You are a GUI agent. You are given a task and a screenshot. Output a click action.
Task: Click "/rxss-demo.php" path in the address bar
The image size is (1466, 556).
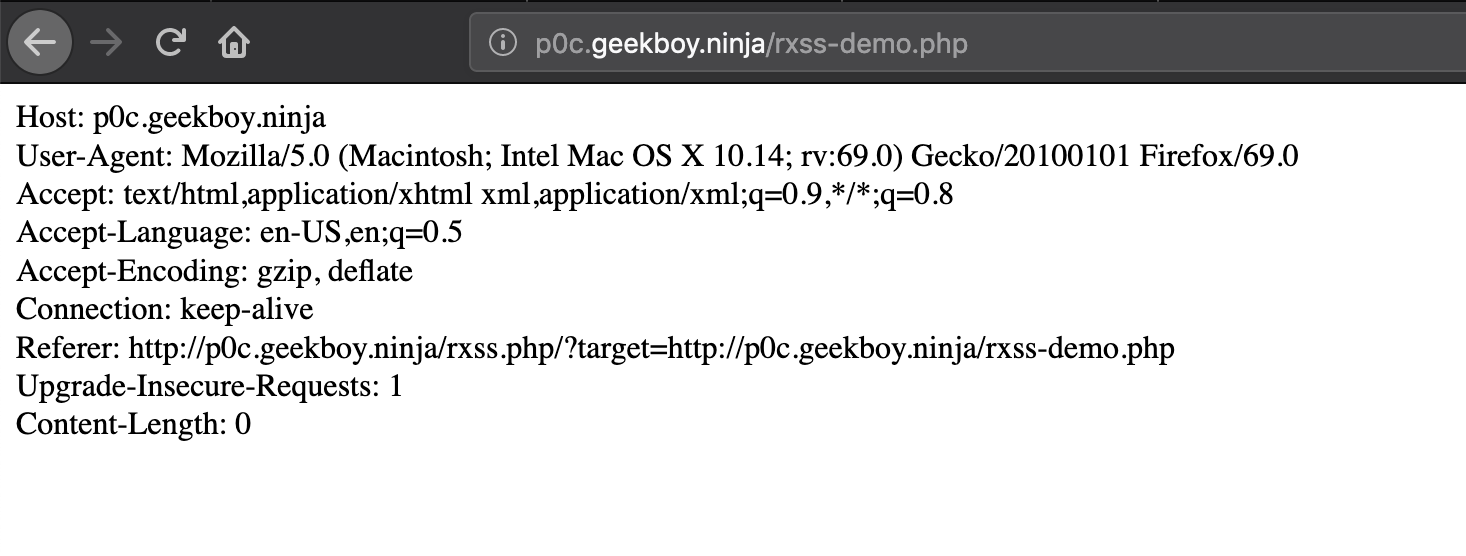[866, 44]
